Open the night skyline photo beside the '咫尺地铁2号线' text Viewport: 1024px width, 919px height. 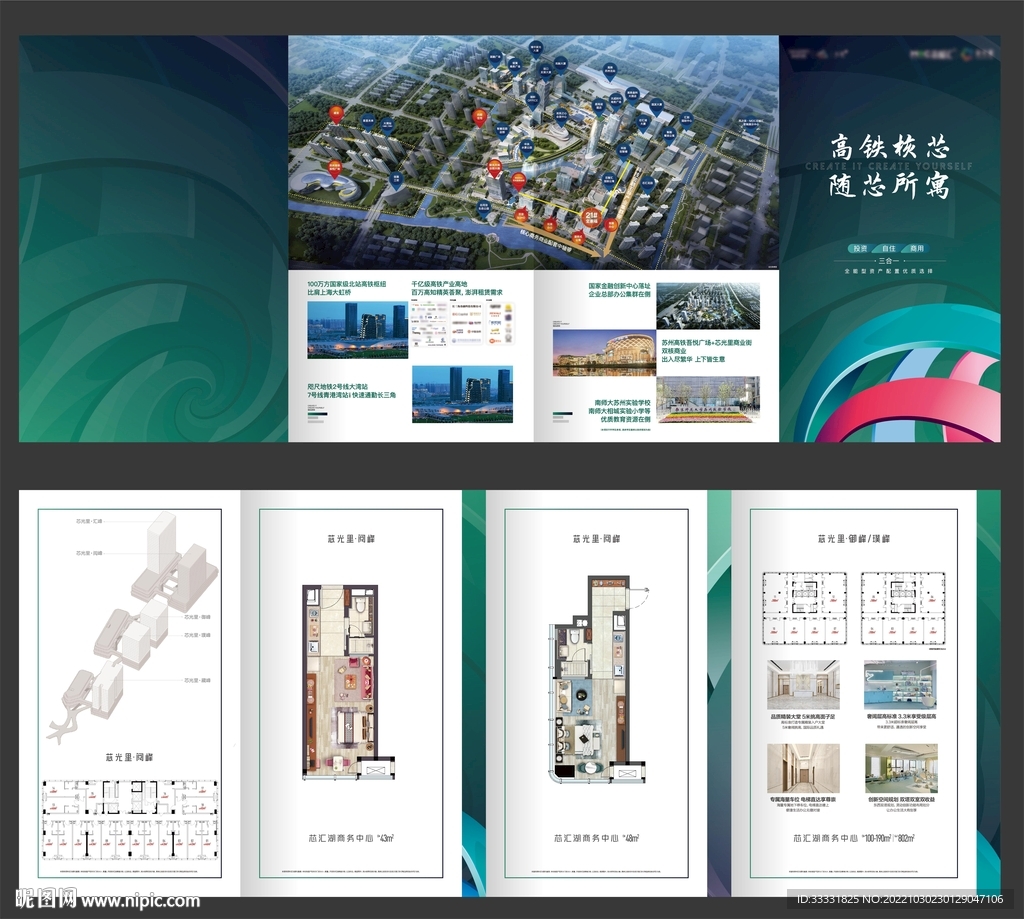462,394
